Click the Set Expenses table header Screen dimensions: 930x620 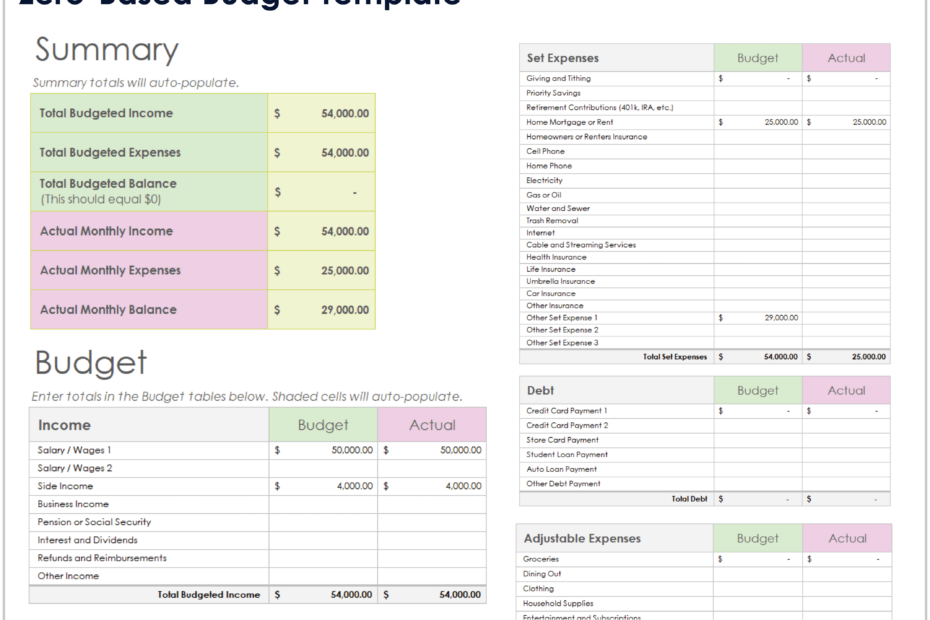pos(617,58)
